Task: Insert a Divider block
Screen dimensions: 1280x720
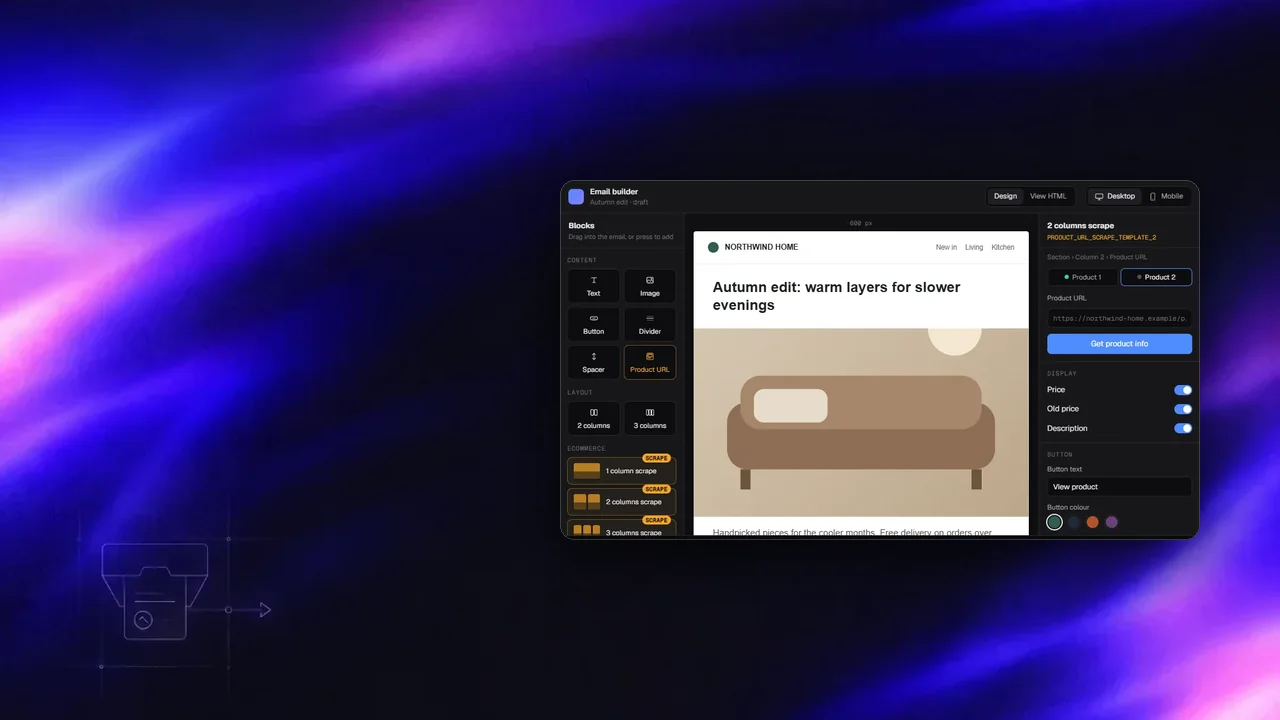Action: click(650, 324)
